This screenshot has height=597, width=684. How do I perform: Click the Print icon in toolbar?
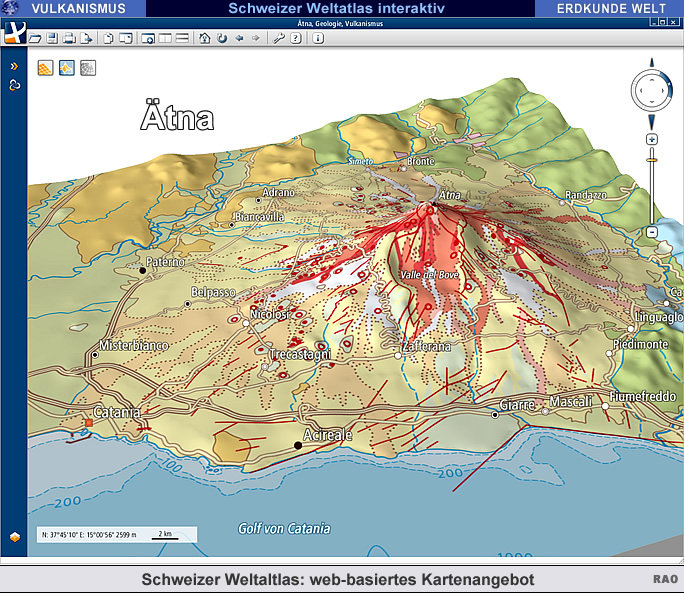click(x=69, y=38)
